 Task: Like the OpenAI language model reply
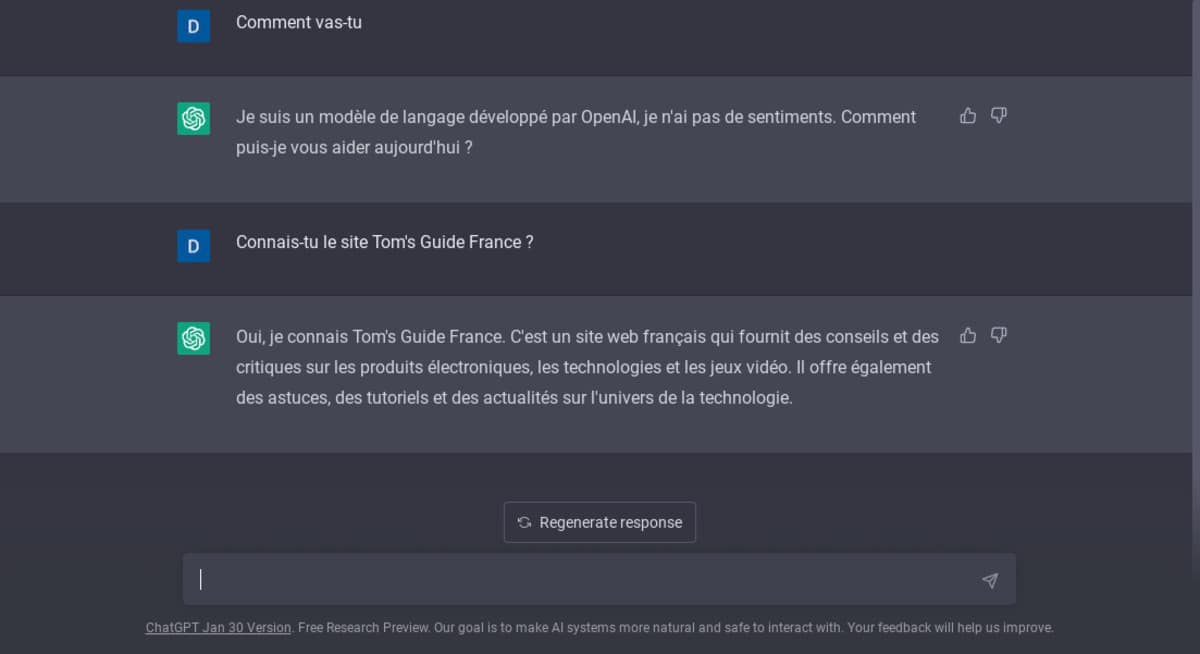967,116
